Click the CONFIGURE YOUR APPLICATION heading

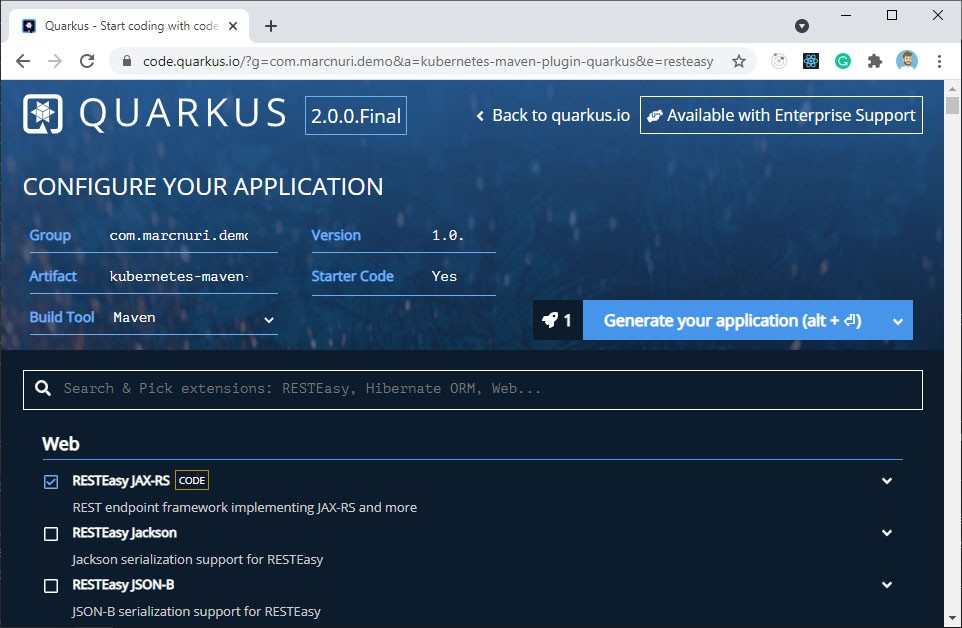point(203,186)
